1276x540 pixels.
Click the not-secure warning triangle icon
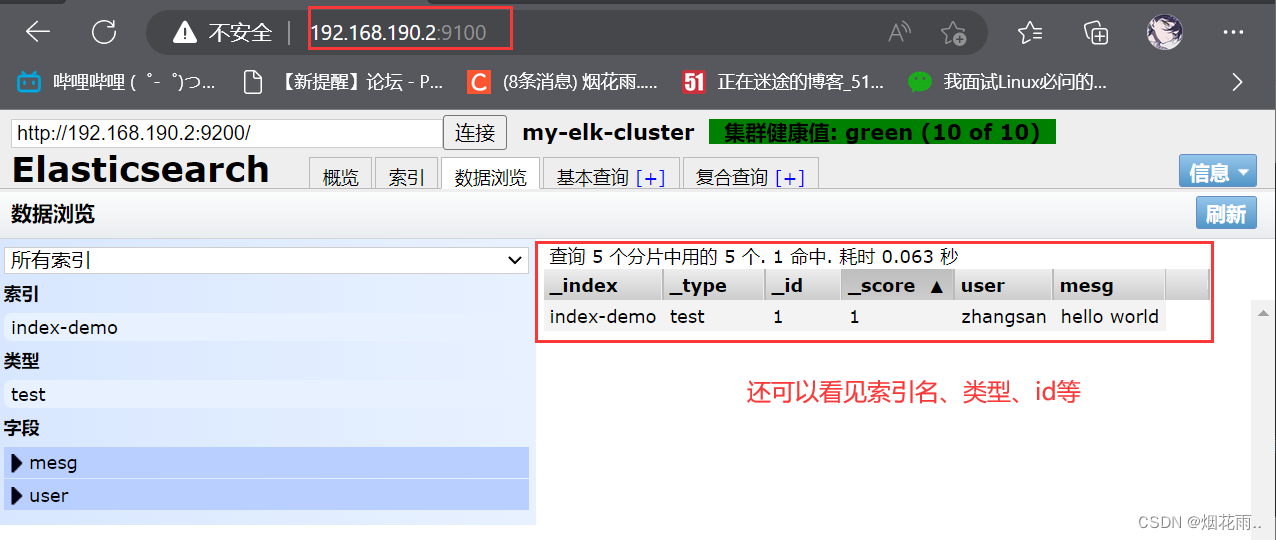pos(184,33)
